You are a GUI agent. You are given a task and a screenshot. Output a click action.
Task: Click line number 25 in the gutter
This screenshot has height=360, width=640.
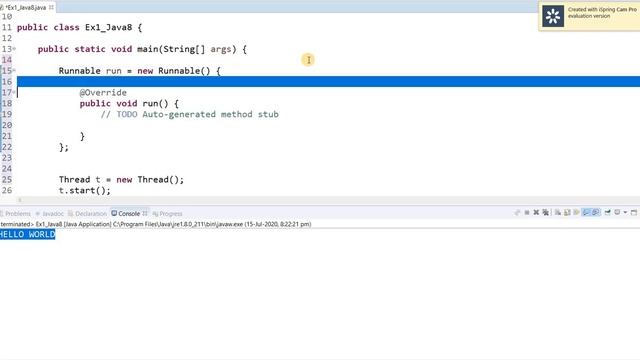7,180
